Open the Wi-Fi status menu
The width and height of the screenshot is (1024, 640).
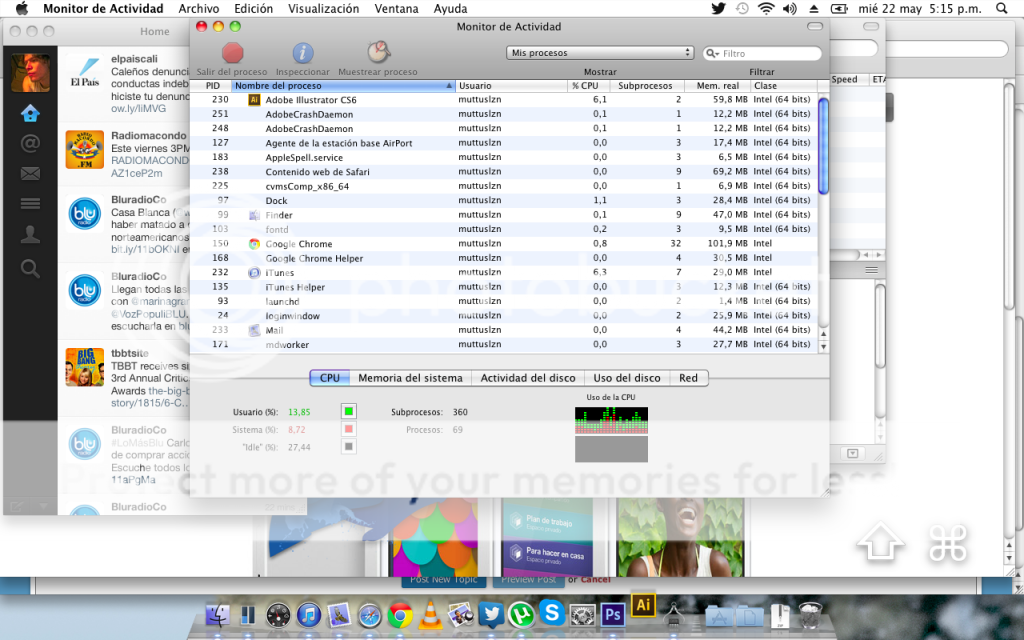tap(766, 8)
